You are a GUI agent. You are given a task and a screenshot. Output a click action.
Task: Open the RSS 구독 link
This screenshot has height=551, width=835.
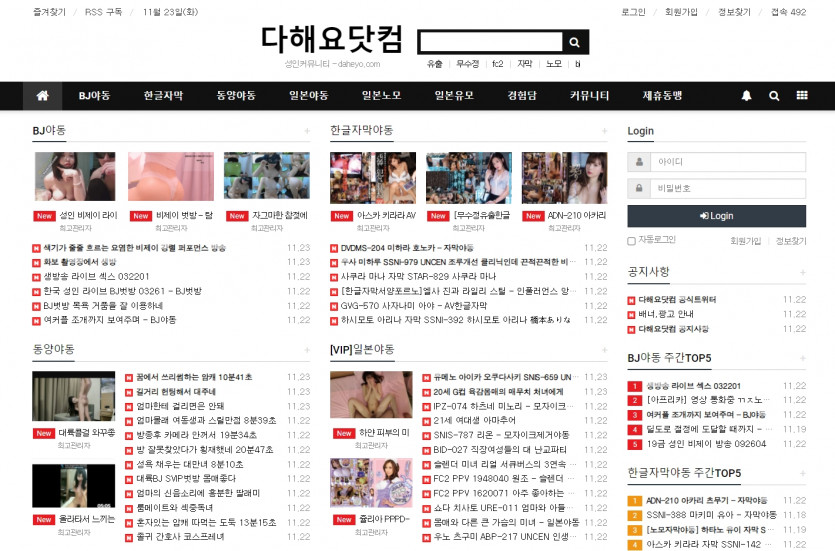pyautogui.click(x=104, y=12)
